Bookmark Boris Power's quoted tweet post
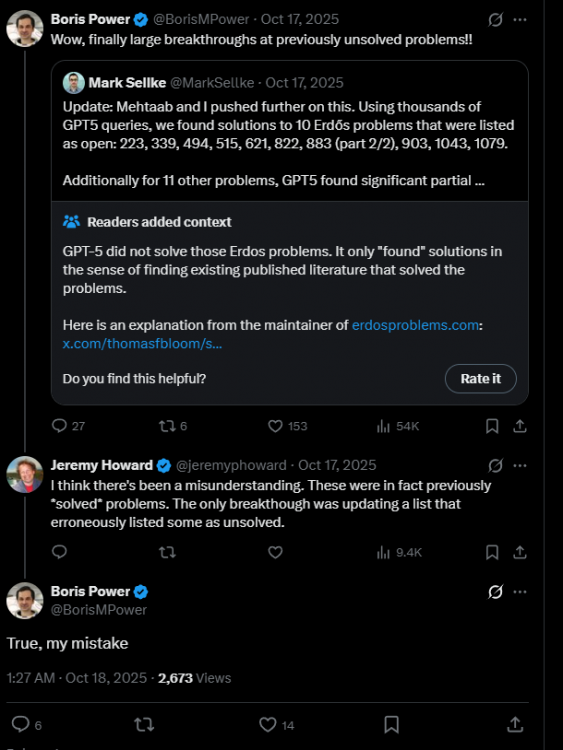This screenshot has height=750, width=563. tap(492, 426)
